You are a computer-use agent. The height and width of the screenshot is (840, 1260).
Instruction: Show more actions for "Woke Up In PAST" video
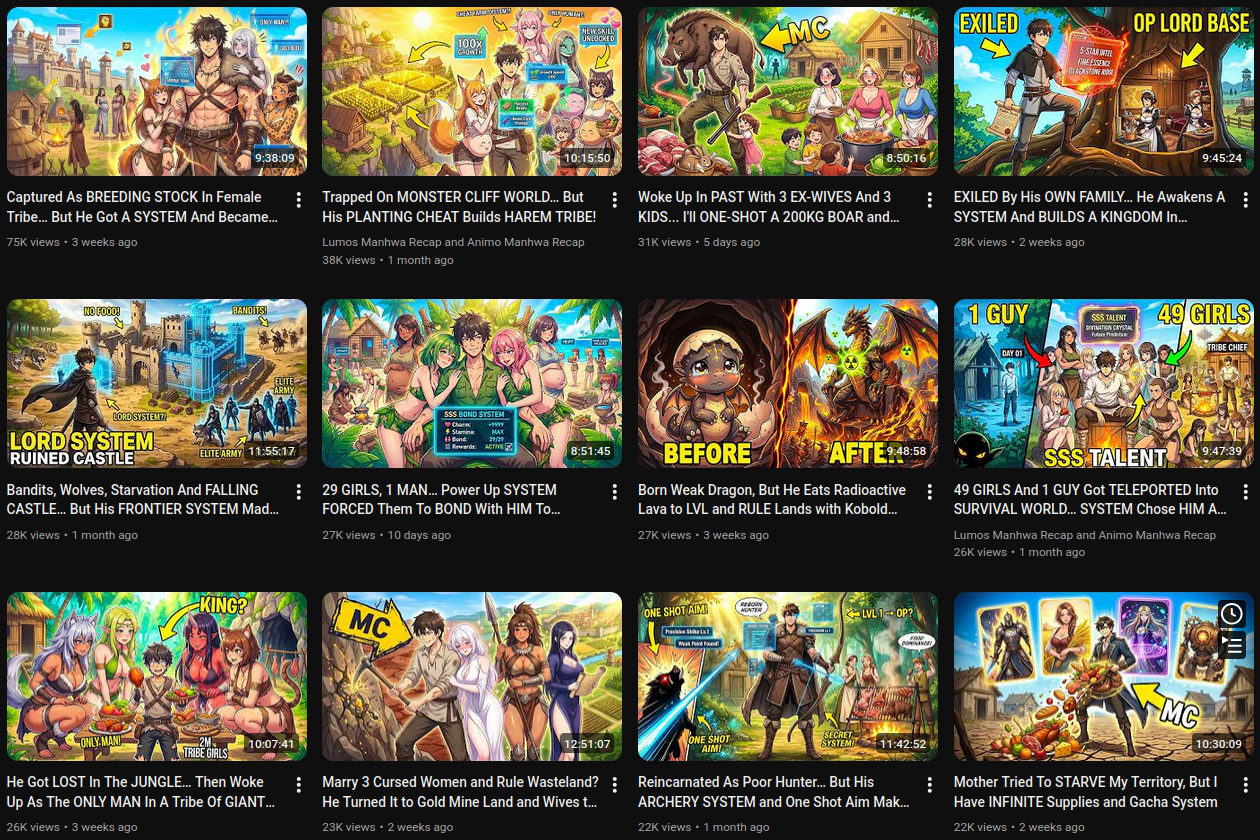click(930, 199)
